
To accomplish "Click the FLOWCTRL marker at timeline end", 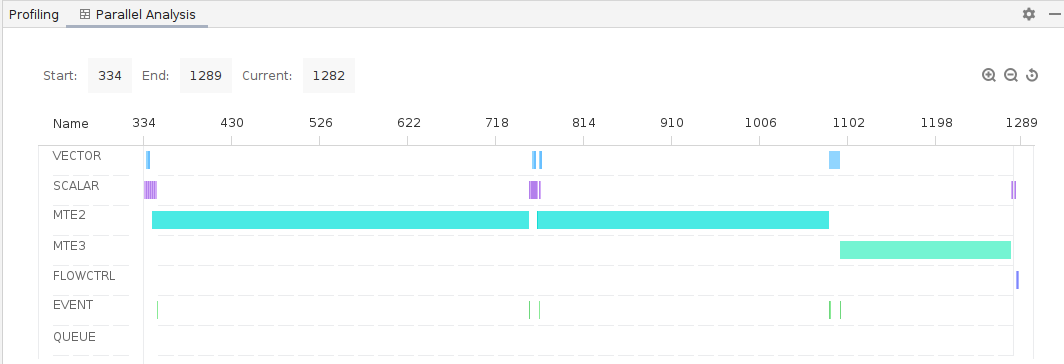I will [x=1017, y=280].
